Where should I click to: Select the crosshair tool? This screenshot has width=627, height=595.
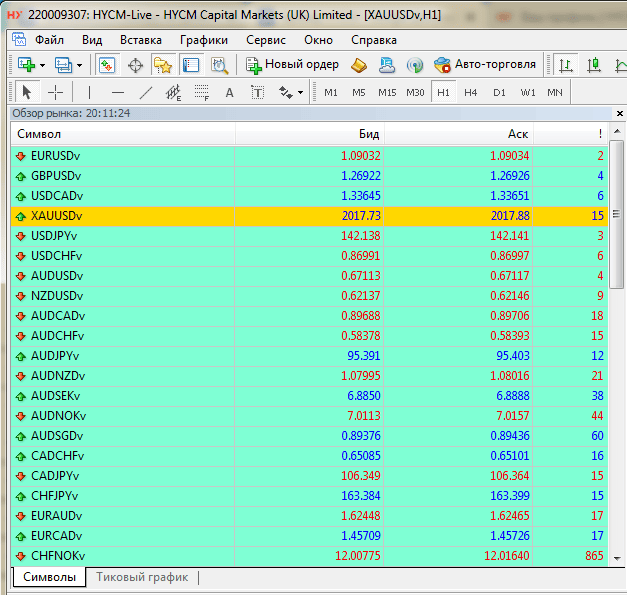[x=55, y=92]
